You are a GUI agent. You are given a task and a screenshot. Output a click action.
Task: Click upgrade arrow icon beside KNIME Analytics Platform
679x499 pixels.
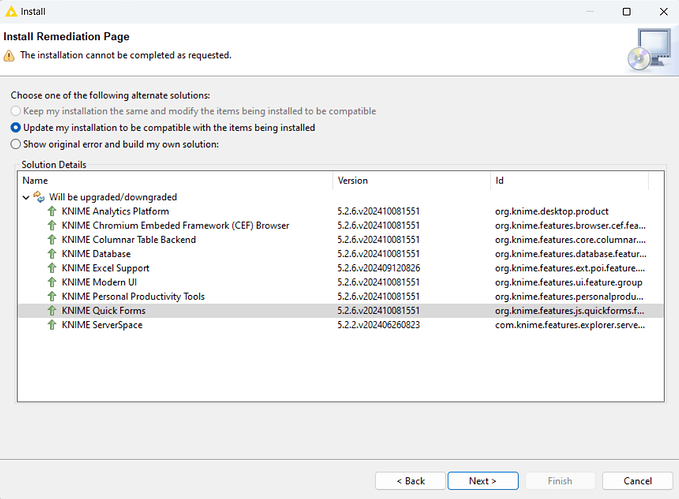pyautogui.click(x=52, y=212)
